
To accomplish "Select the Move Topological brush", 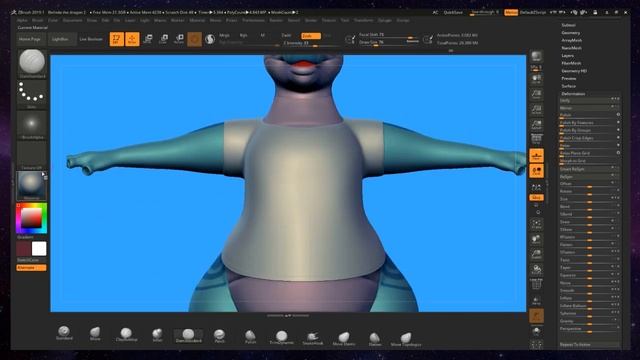I will tap(406, 339).
